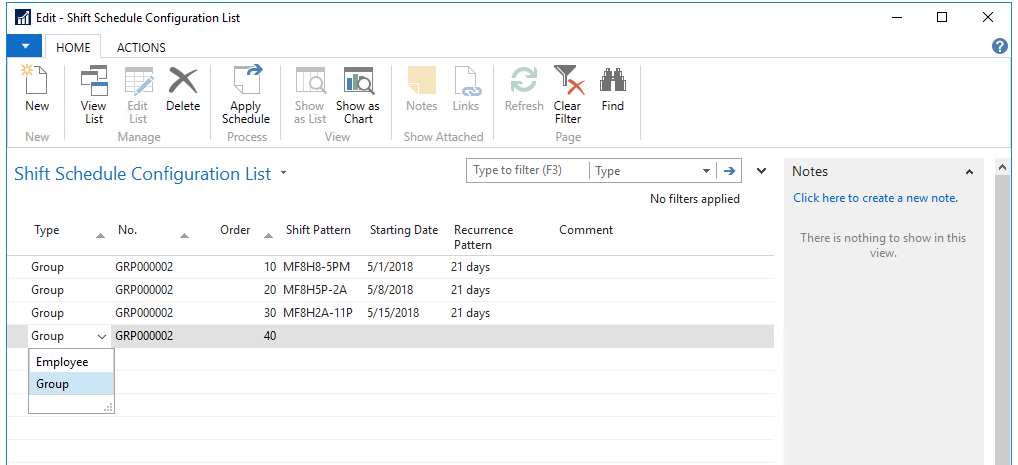This screenshot has height=465, width=1018.
Task: Expand the filter field Type combo box
Action: 706,171
